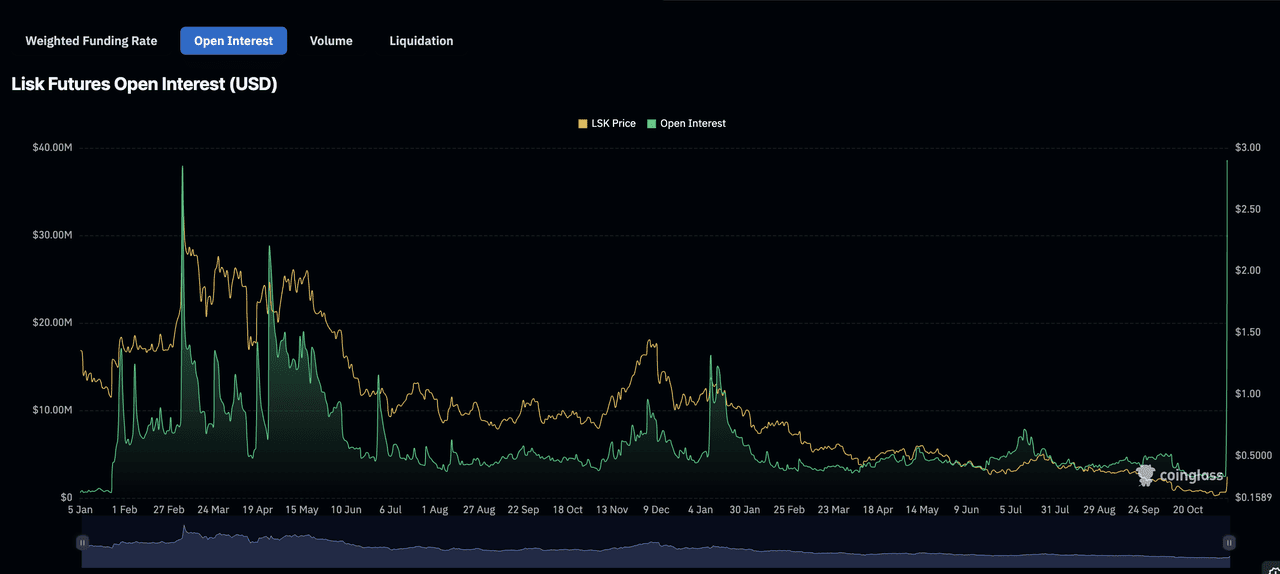Viewport: 1280px width, 574px height.
Task: Click the $40.00M left axis label
Action: 52,148
